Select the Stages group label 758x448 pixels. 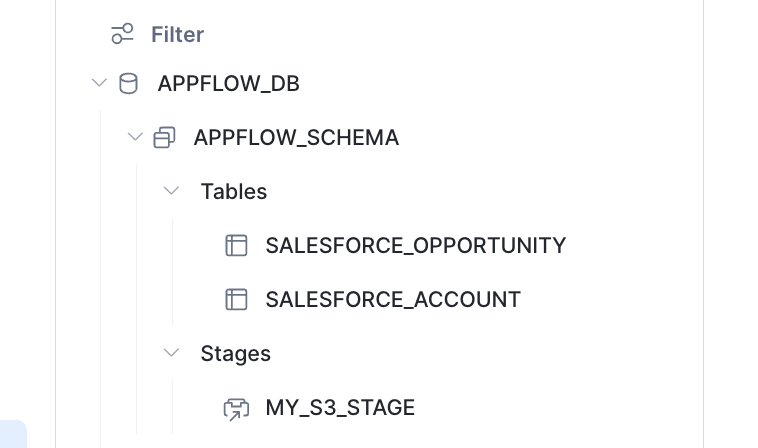(235, 354)
